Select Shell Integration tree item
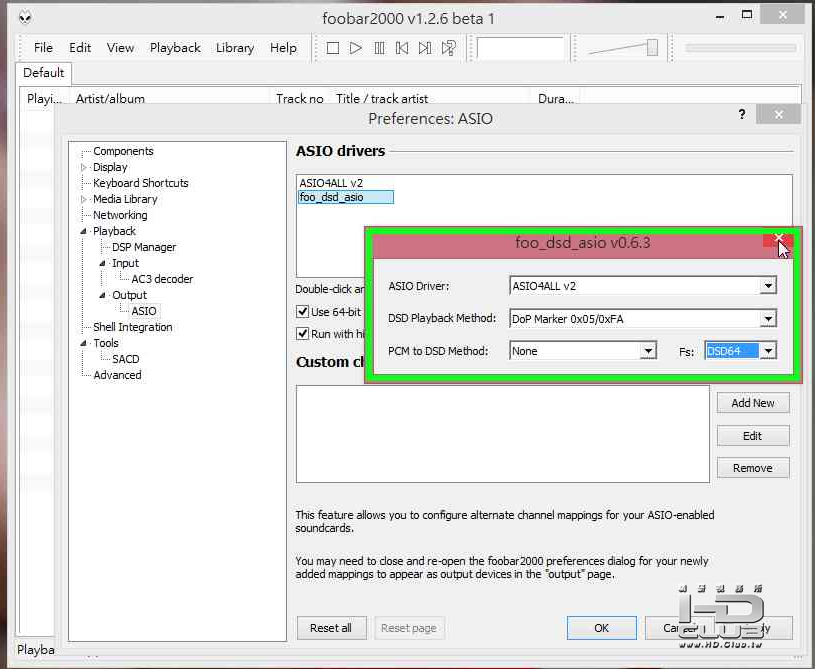Viewport: 815px width, 669px height. point(133,327)
